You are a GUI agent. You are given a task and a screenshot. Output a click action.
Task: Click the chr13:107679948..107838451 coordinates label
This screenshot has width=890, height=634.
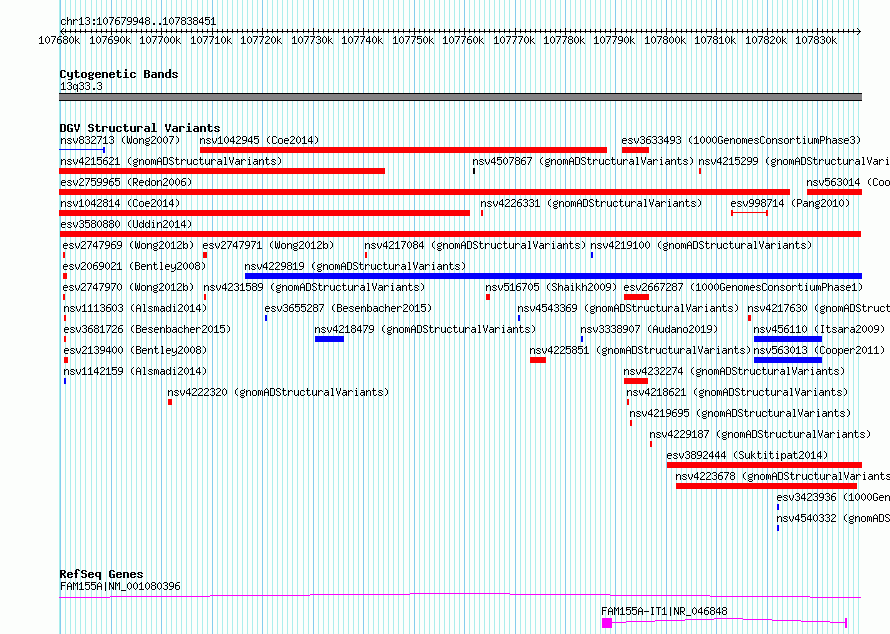pos(138,22)
